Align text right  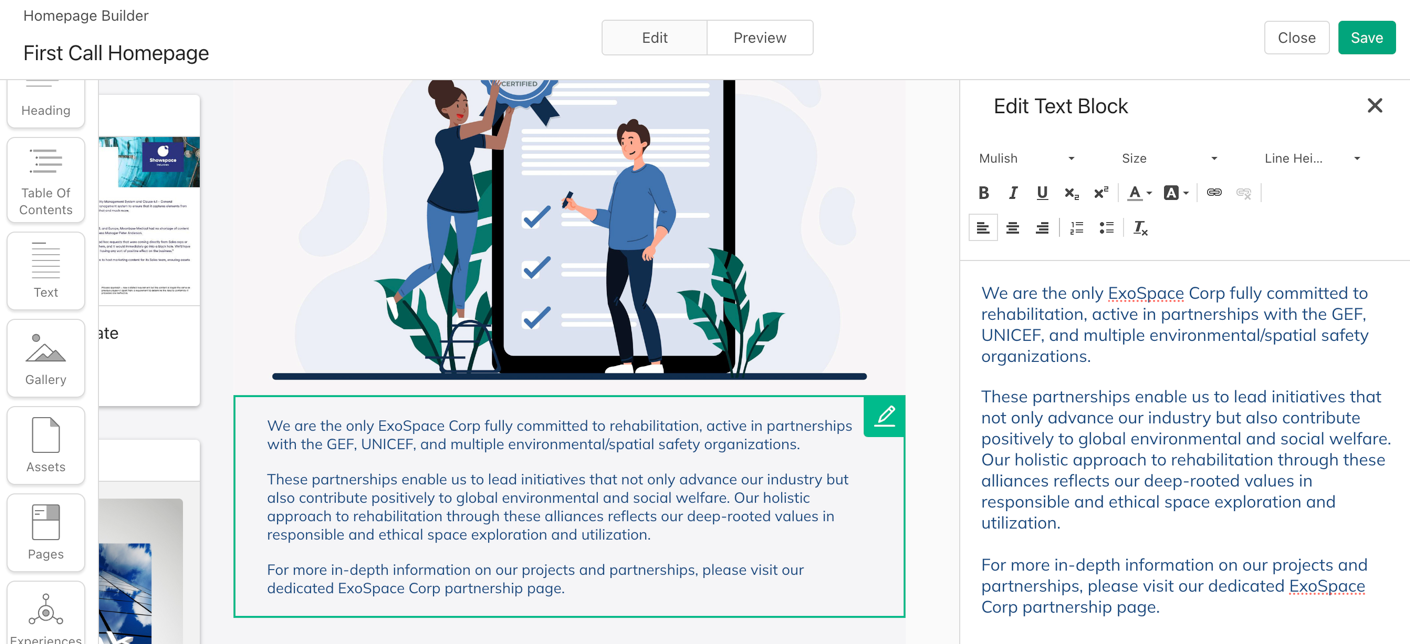point(1042,229)
